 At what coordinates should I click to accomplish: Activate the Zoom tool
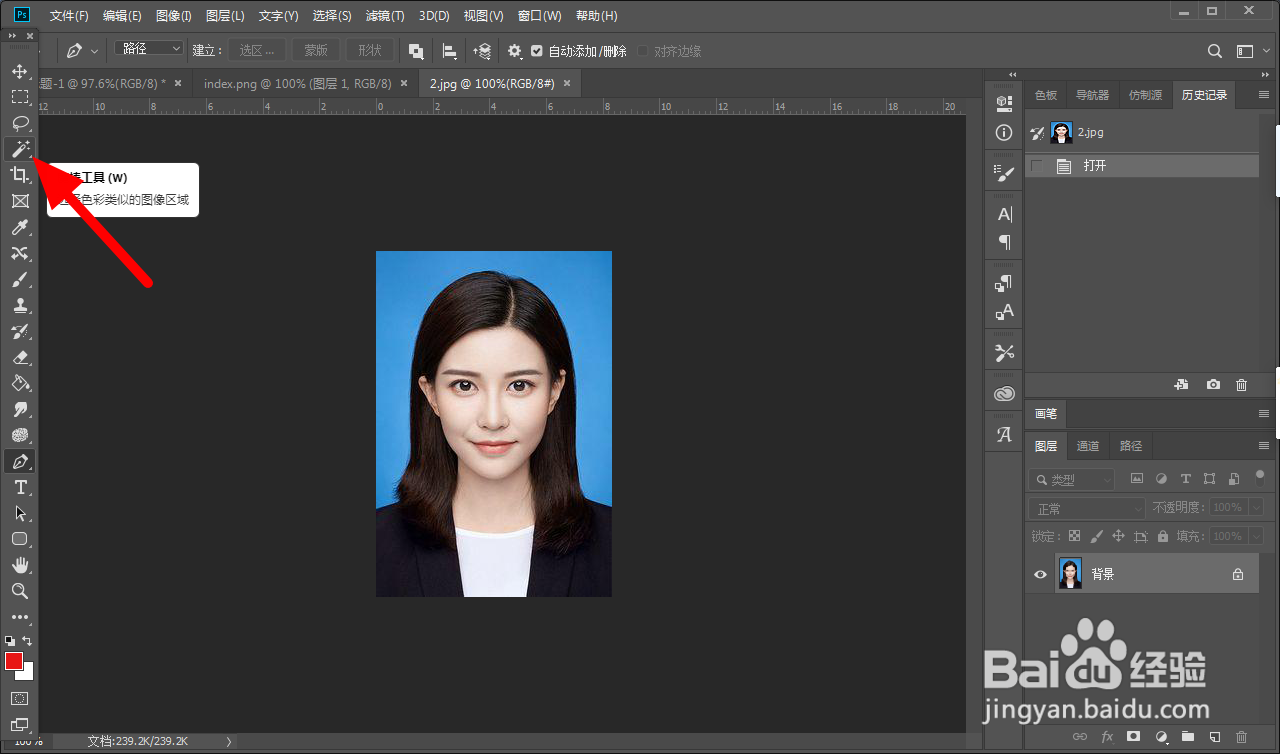pos(19,591)
